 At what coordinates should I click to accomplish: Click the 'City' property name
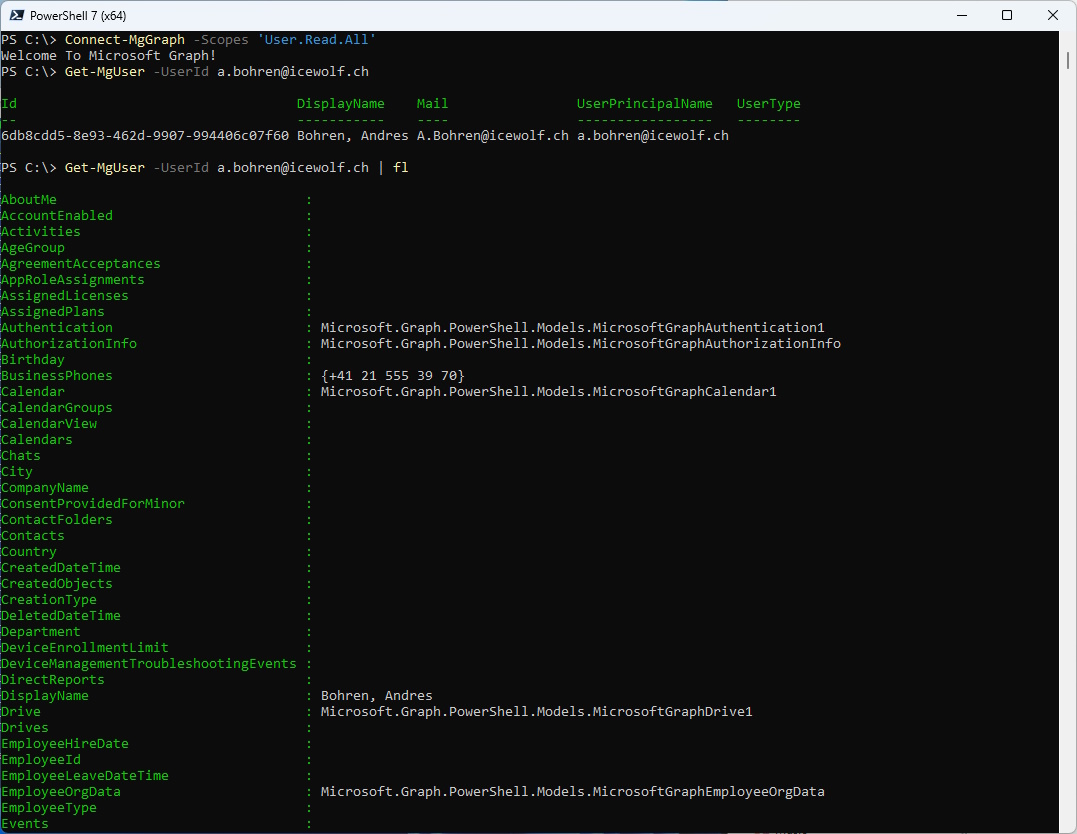[16, 472]
